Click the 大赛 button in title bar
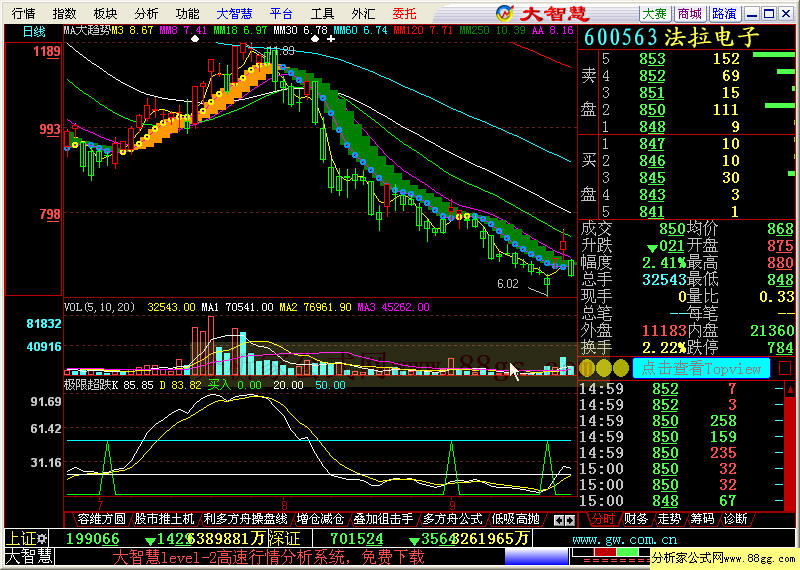Screen dimensions: 800x570 click(655, 14)
